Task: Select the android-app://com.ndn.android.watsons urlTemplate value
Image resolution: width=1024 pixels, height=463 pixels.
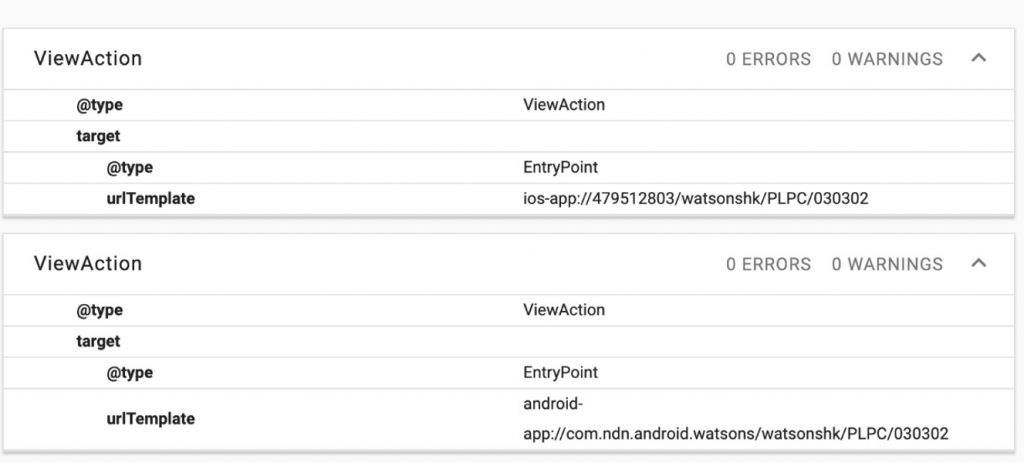Action: point(735,419)
